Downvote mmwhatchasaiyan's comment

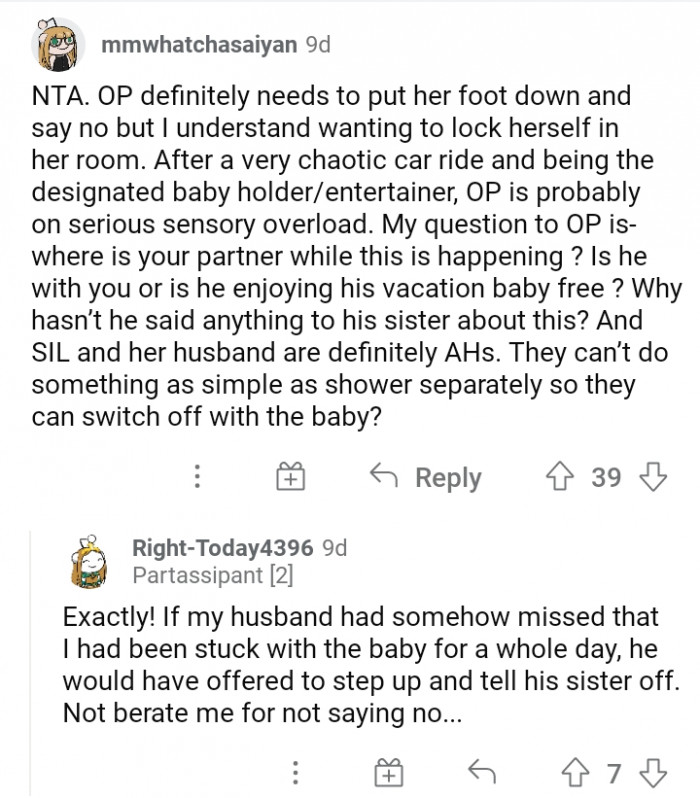(652, 477)
